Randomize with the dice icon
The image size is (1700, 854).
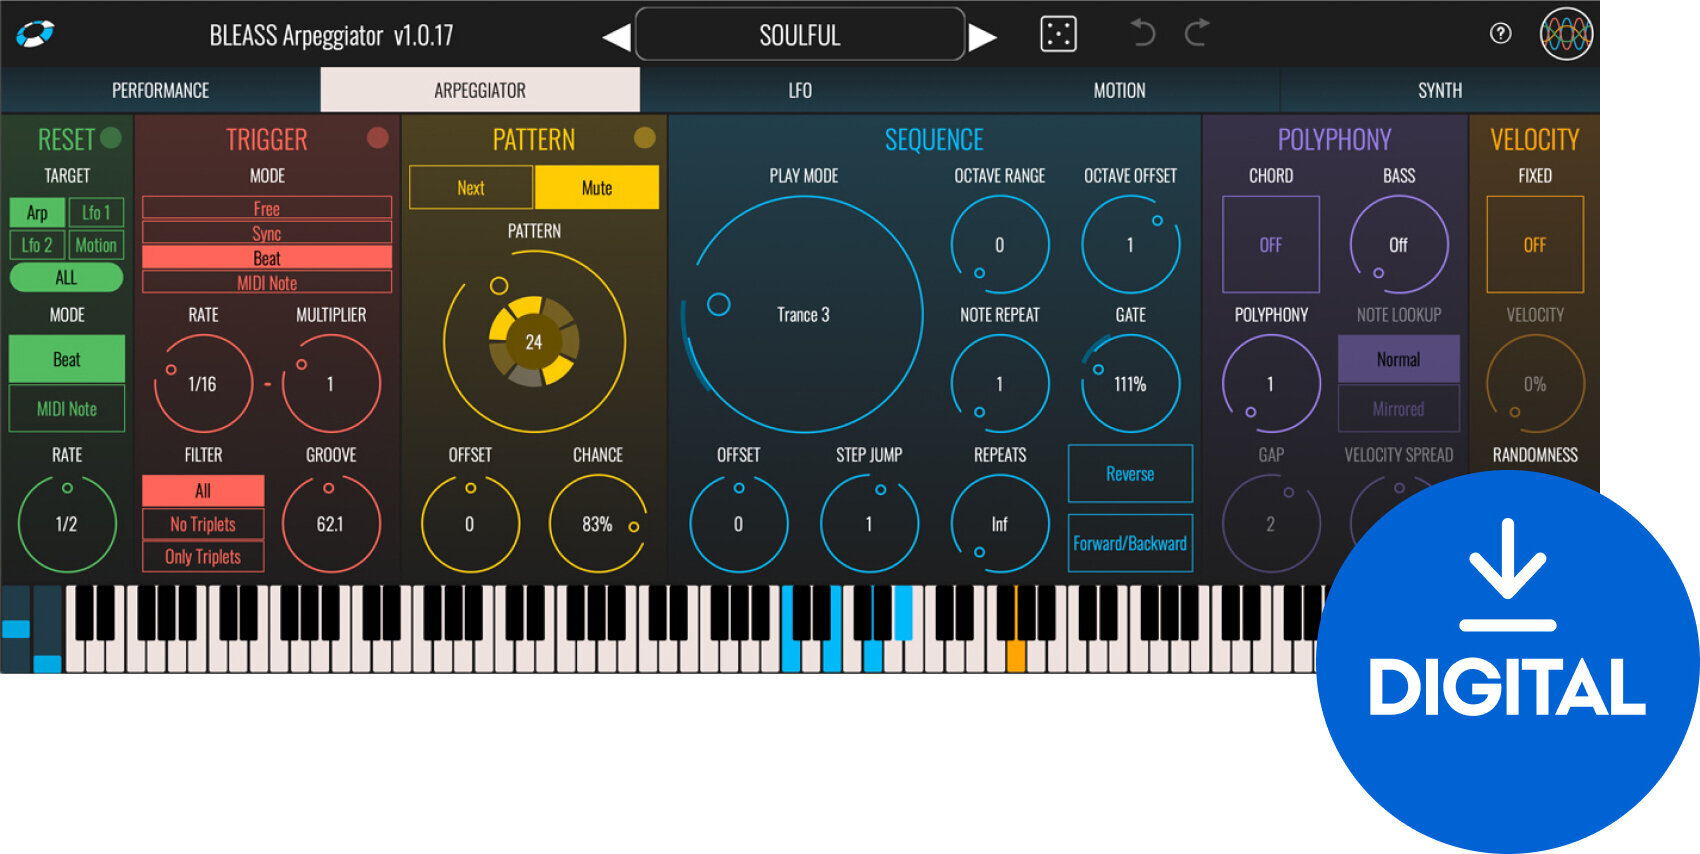1058,34
